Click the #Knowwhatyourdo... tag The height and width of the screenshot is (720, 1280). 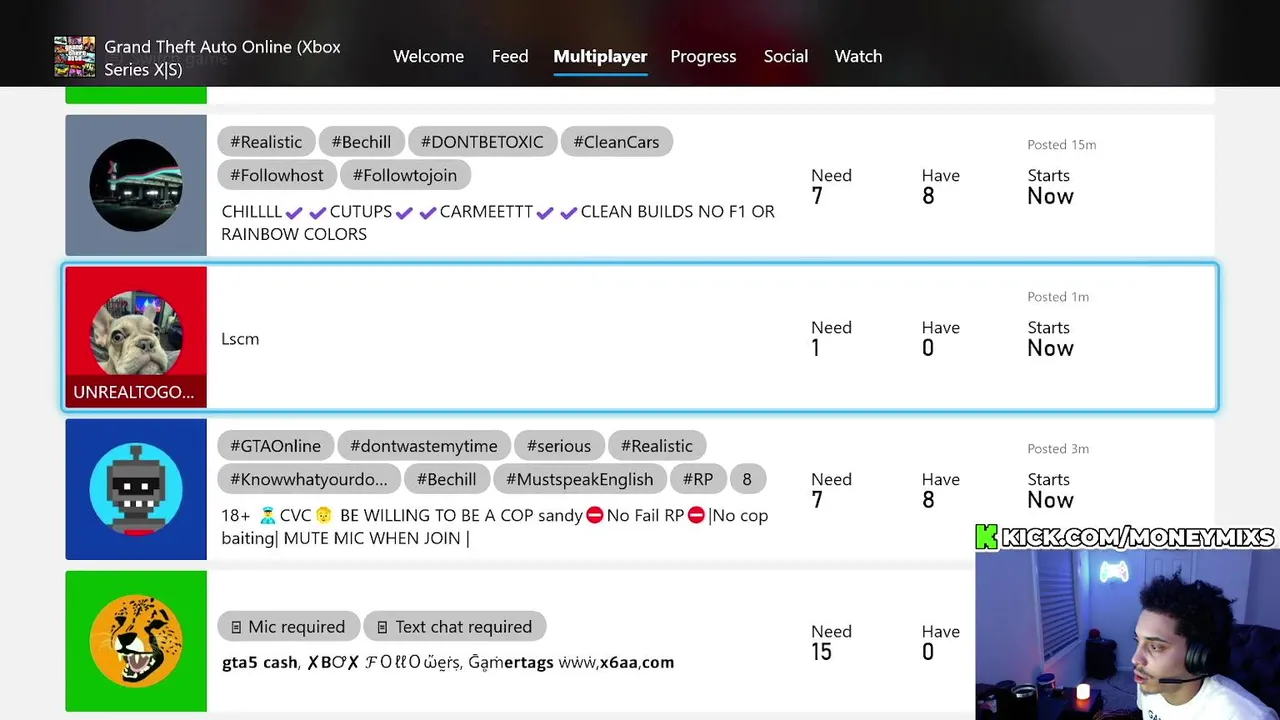[x=309, y=479]
